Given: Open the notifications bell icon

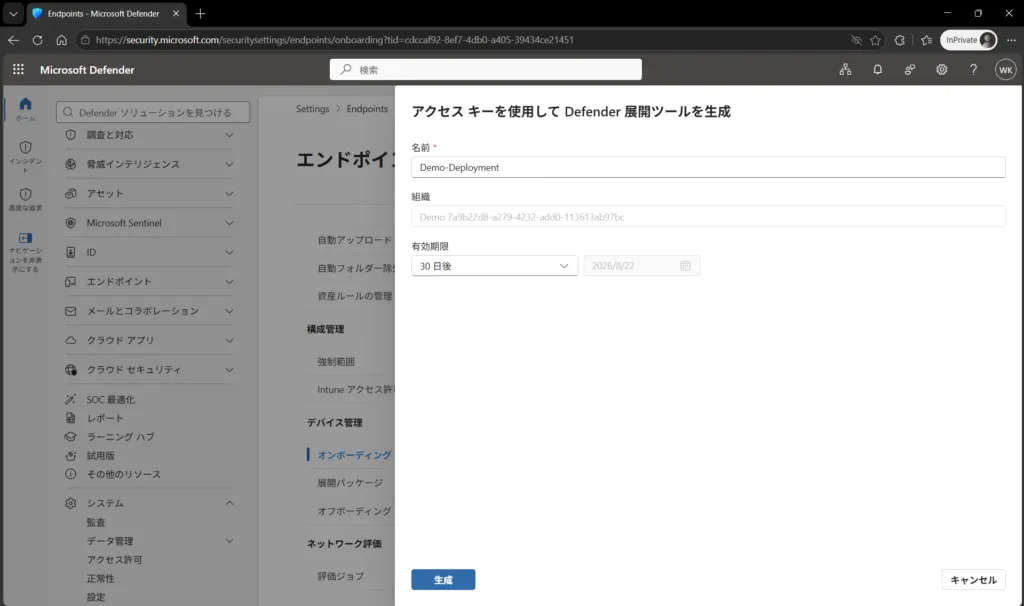Looking at the screenshot, I should [x=878, y=69].
